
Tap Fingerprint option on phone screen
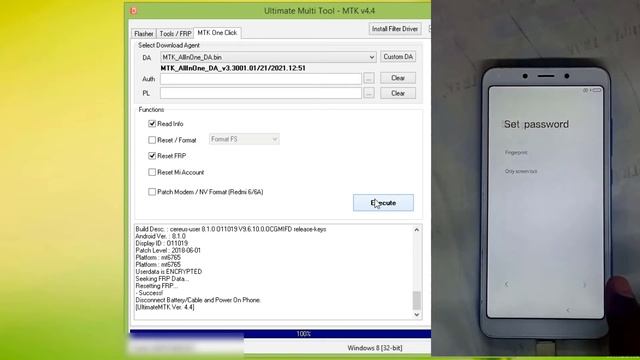tap(516, 152)
